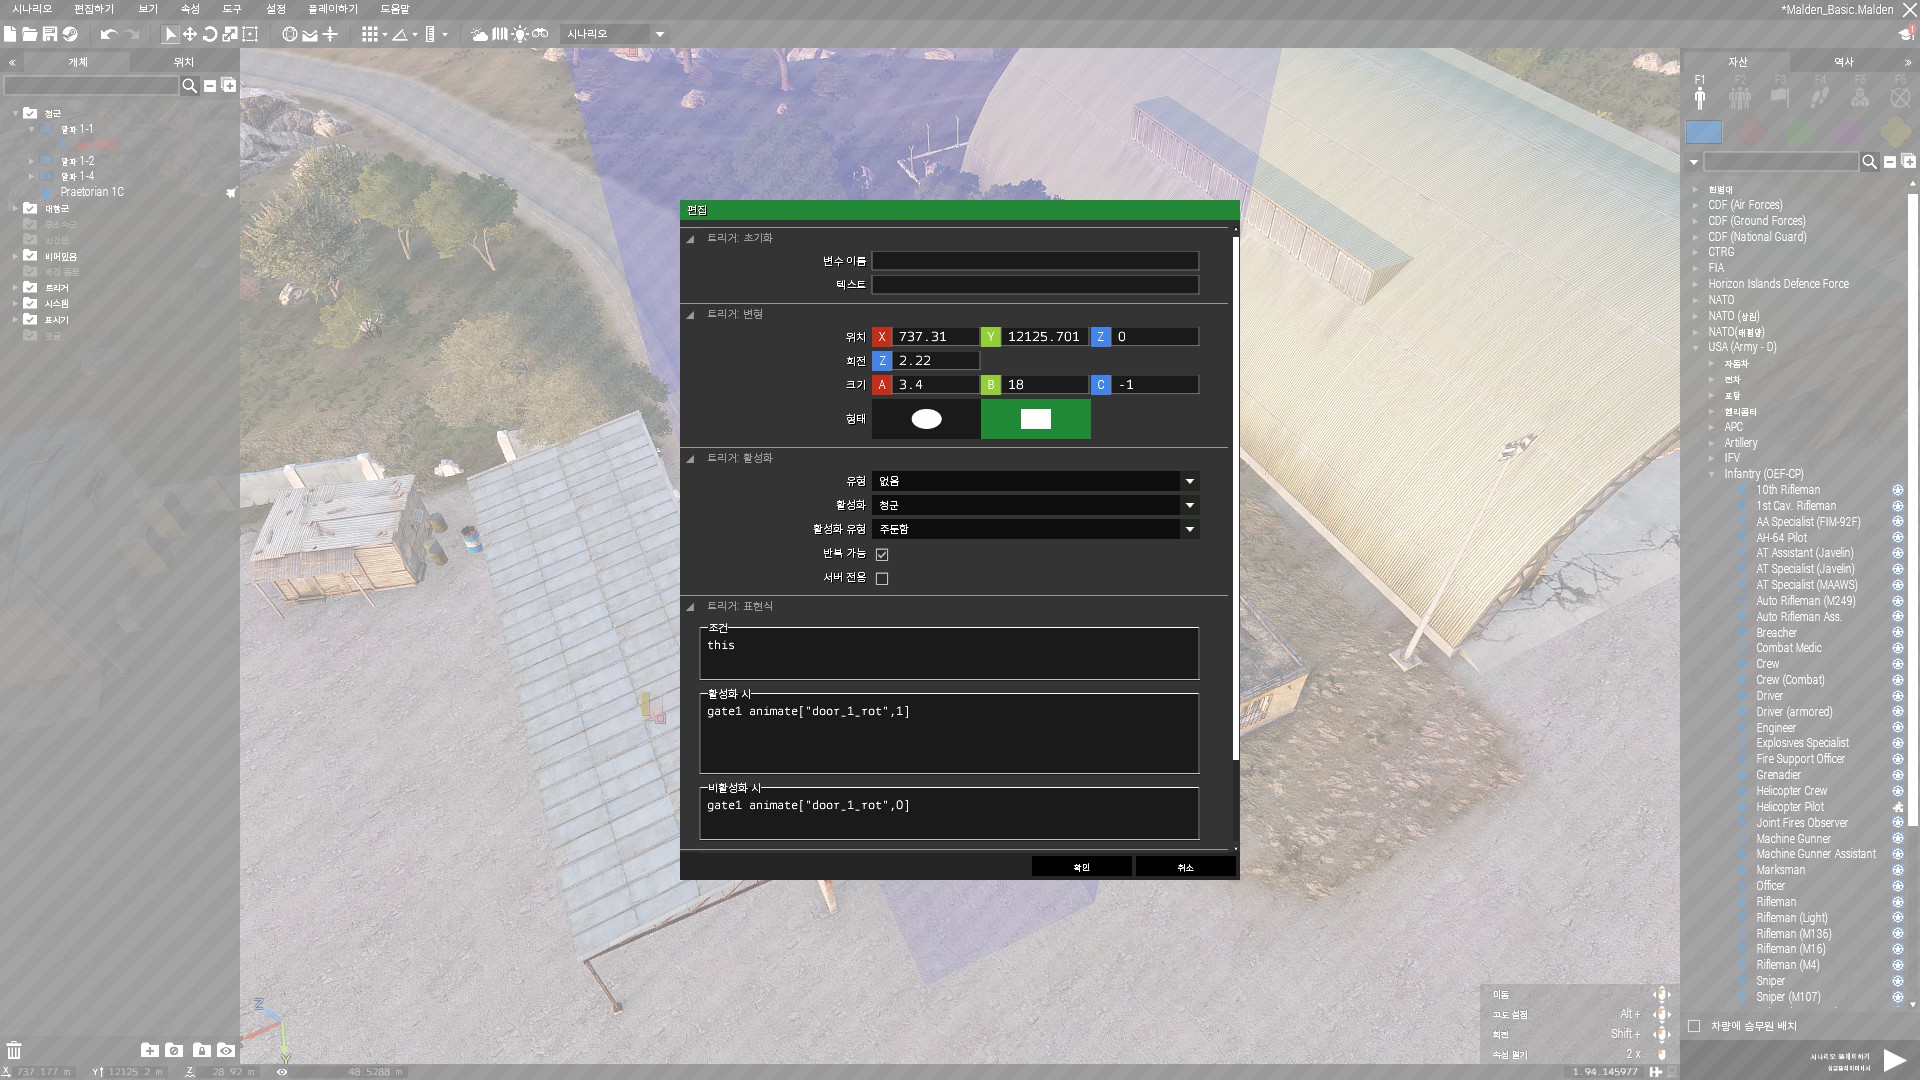Select the move (translation) widget tool
Image resolution: width=1920 pixels, height=1080 pixels.
click(x=190, y=34)
